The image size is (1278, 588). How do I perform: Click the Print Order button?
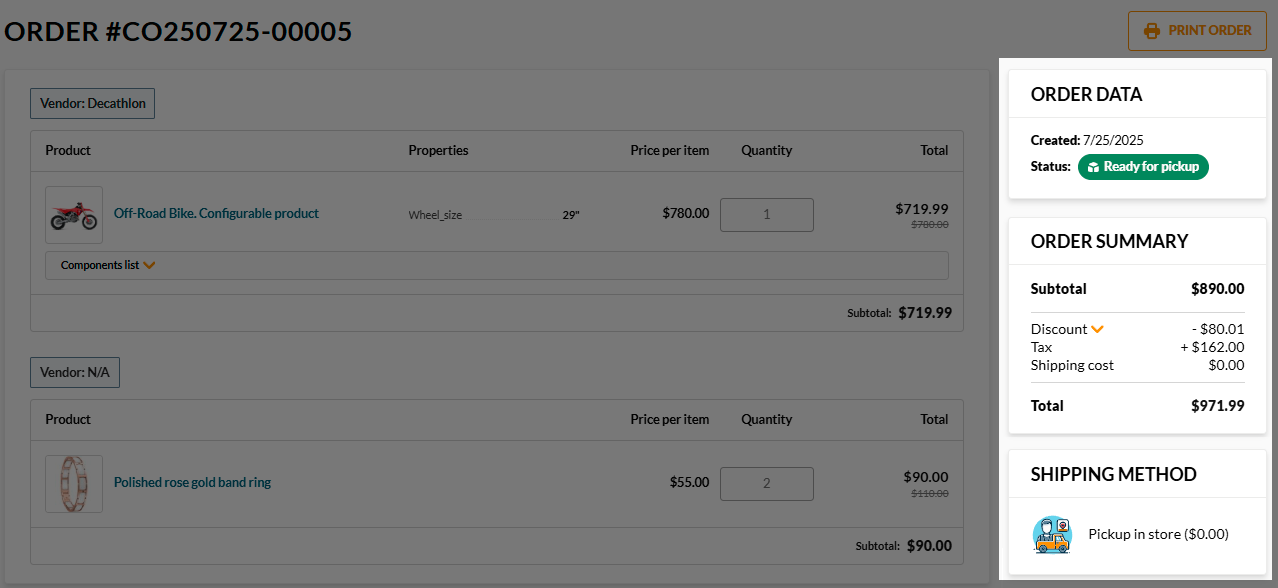pos(1197,31)
